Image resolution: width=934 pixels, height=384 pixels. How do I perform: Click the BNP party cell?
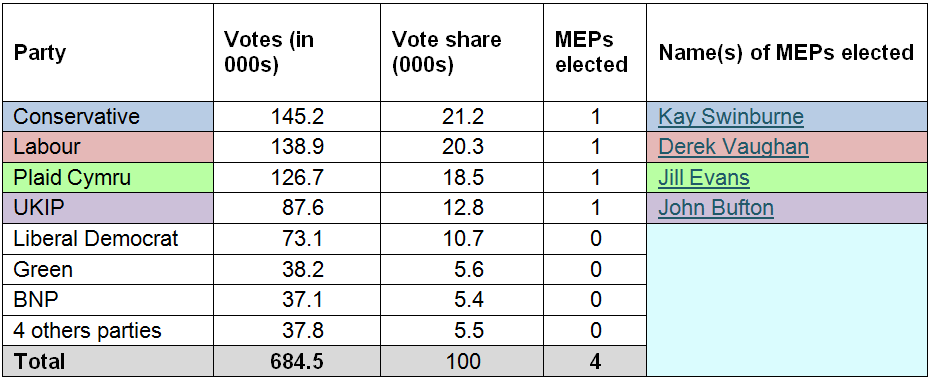108,300
